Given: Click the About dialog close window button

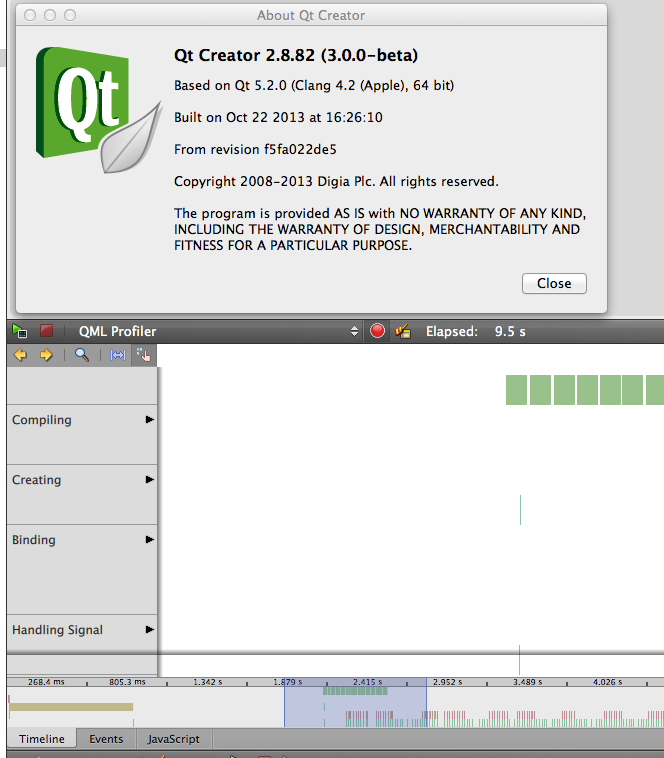Looking at the screenshot, I should click(x=30, y=15).
